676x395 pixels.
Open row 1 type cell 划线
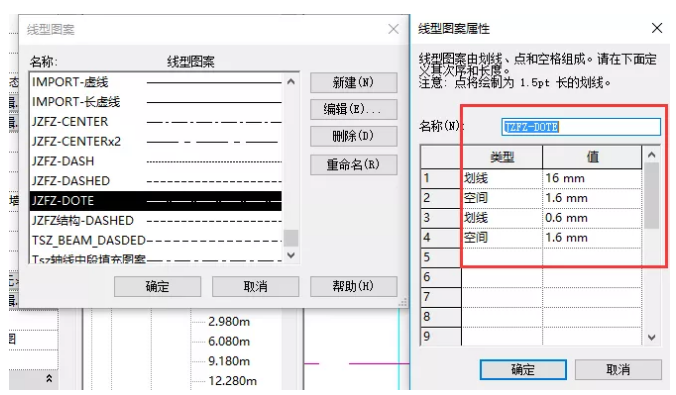click(x=502, y=178)
